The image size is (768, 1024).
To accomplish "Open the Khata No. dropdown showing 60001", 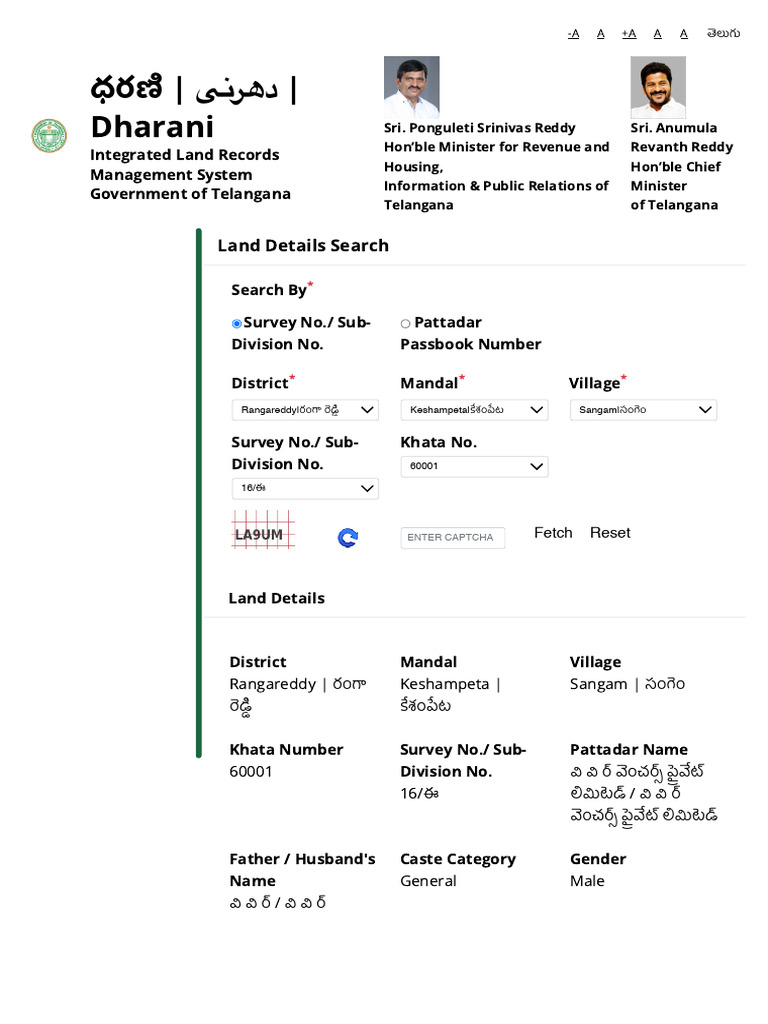I will [474, 466].
